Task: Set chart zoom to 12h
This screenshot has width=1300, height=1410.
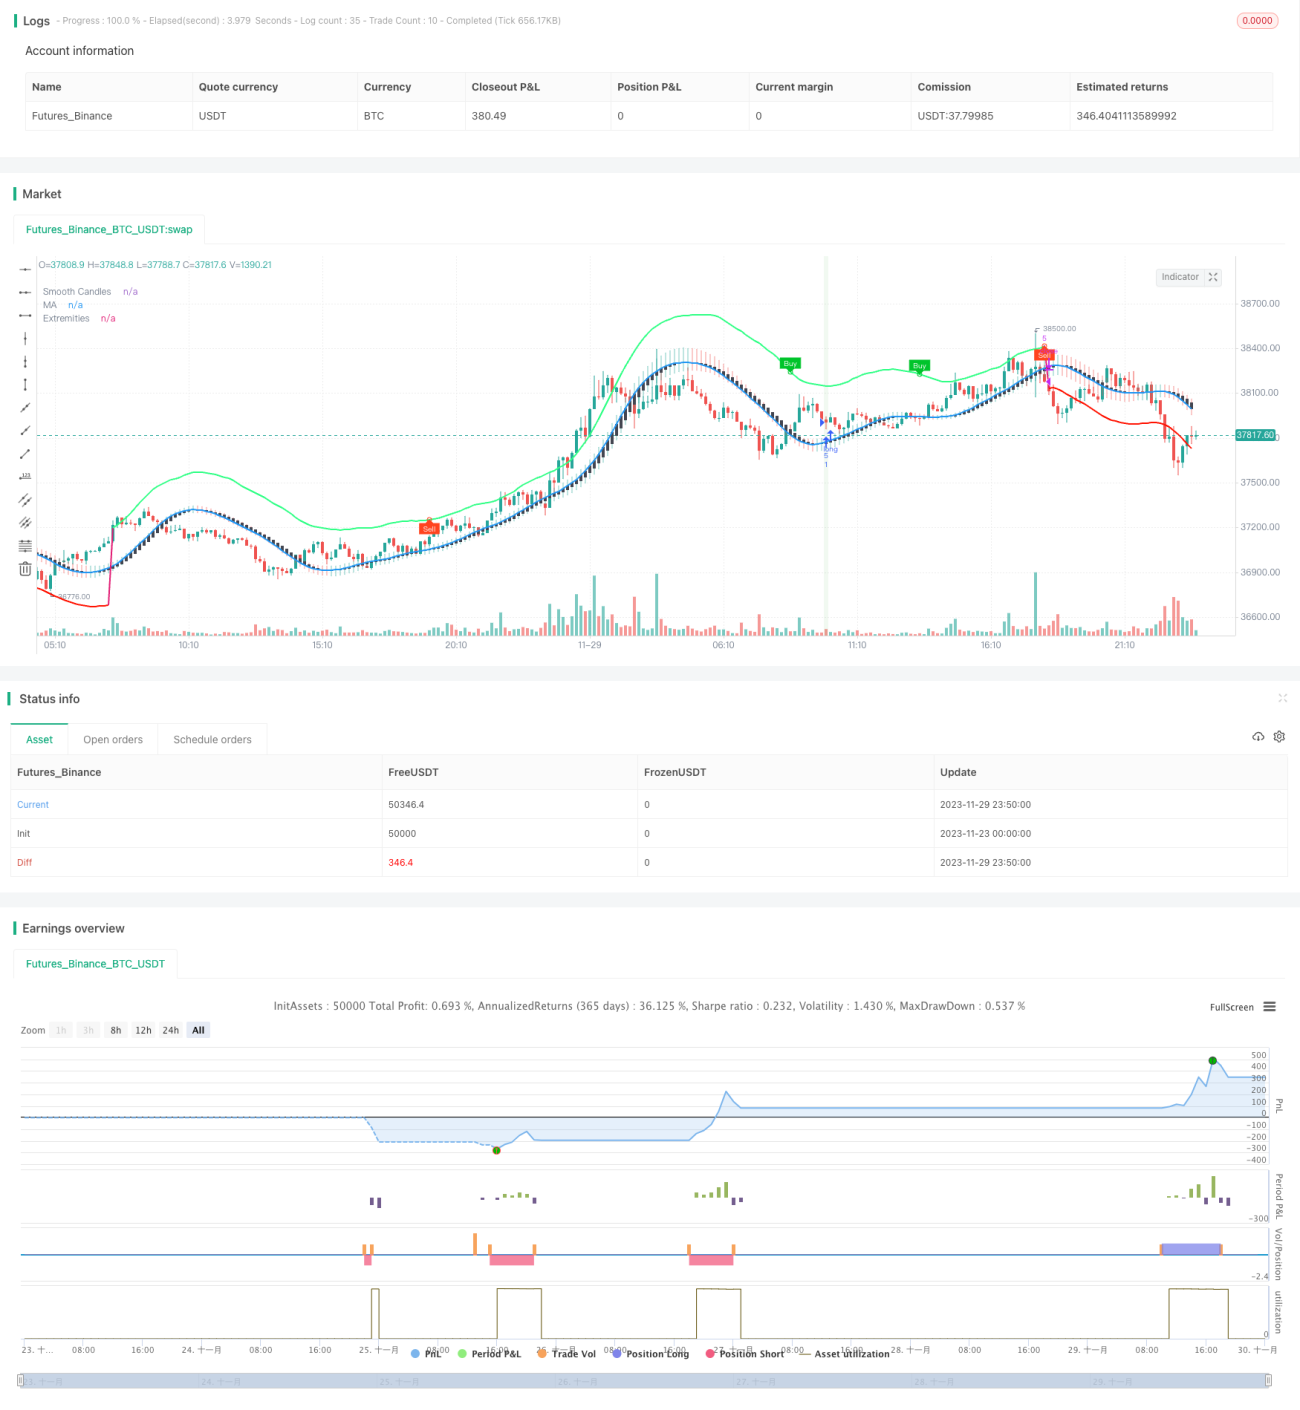Action: pyautogui.click(x=143, y=1030)
